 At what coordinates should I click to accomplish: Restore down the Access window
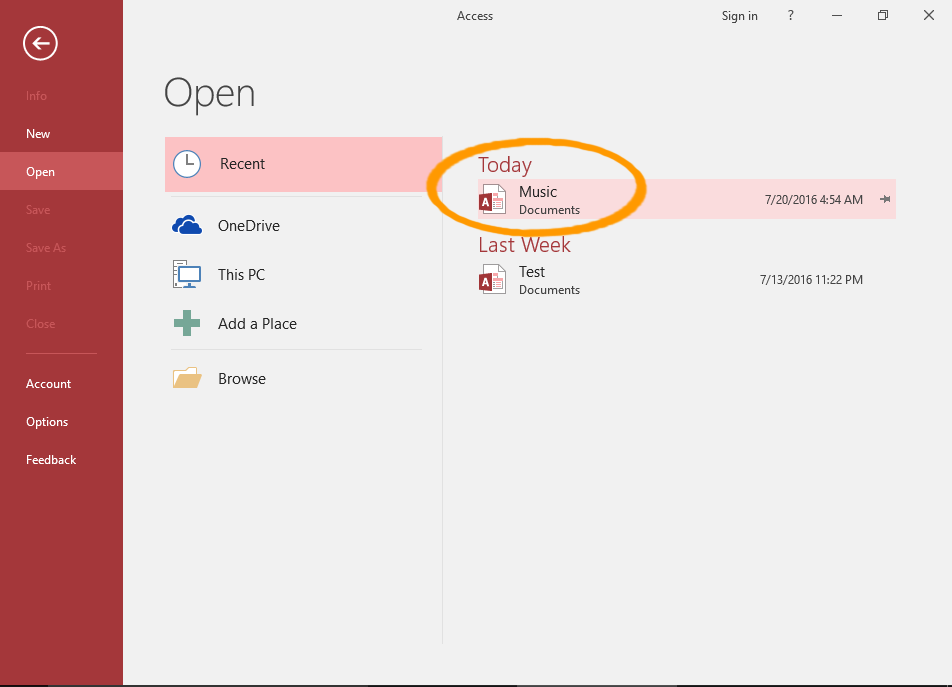883,15
